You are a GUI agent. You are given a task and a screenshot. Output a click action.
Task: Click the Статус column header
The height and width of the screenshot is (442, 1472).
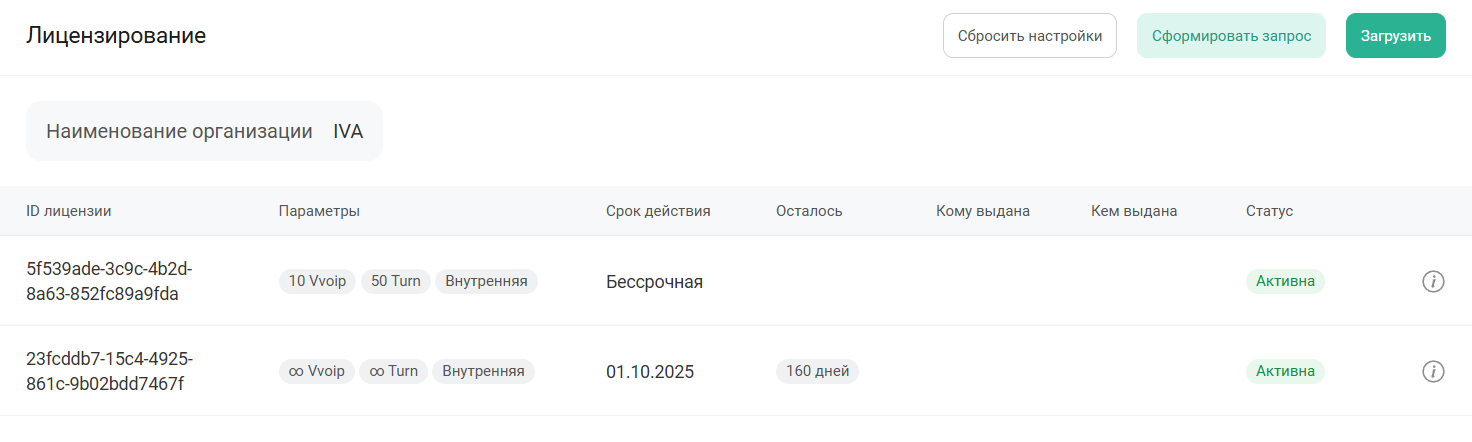pyautogui.click(x=1269, y=211)
